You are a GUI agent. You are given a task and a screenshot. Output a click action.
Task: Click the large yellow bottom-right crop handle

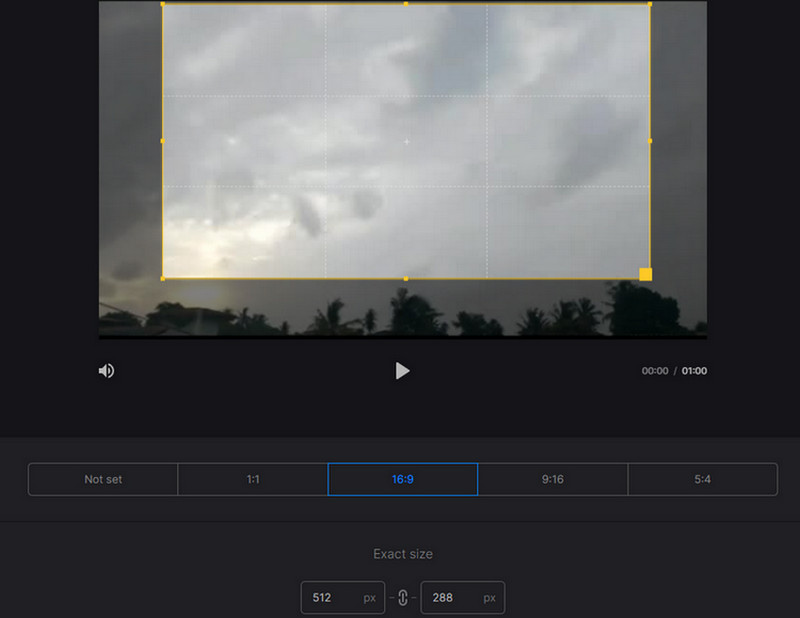645,275
